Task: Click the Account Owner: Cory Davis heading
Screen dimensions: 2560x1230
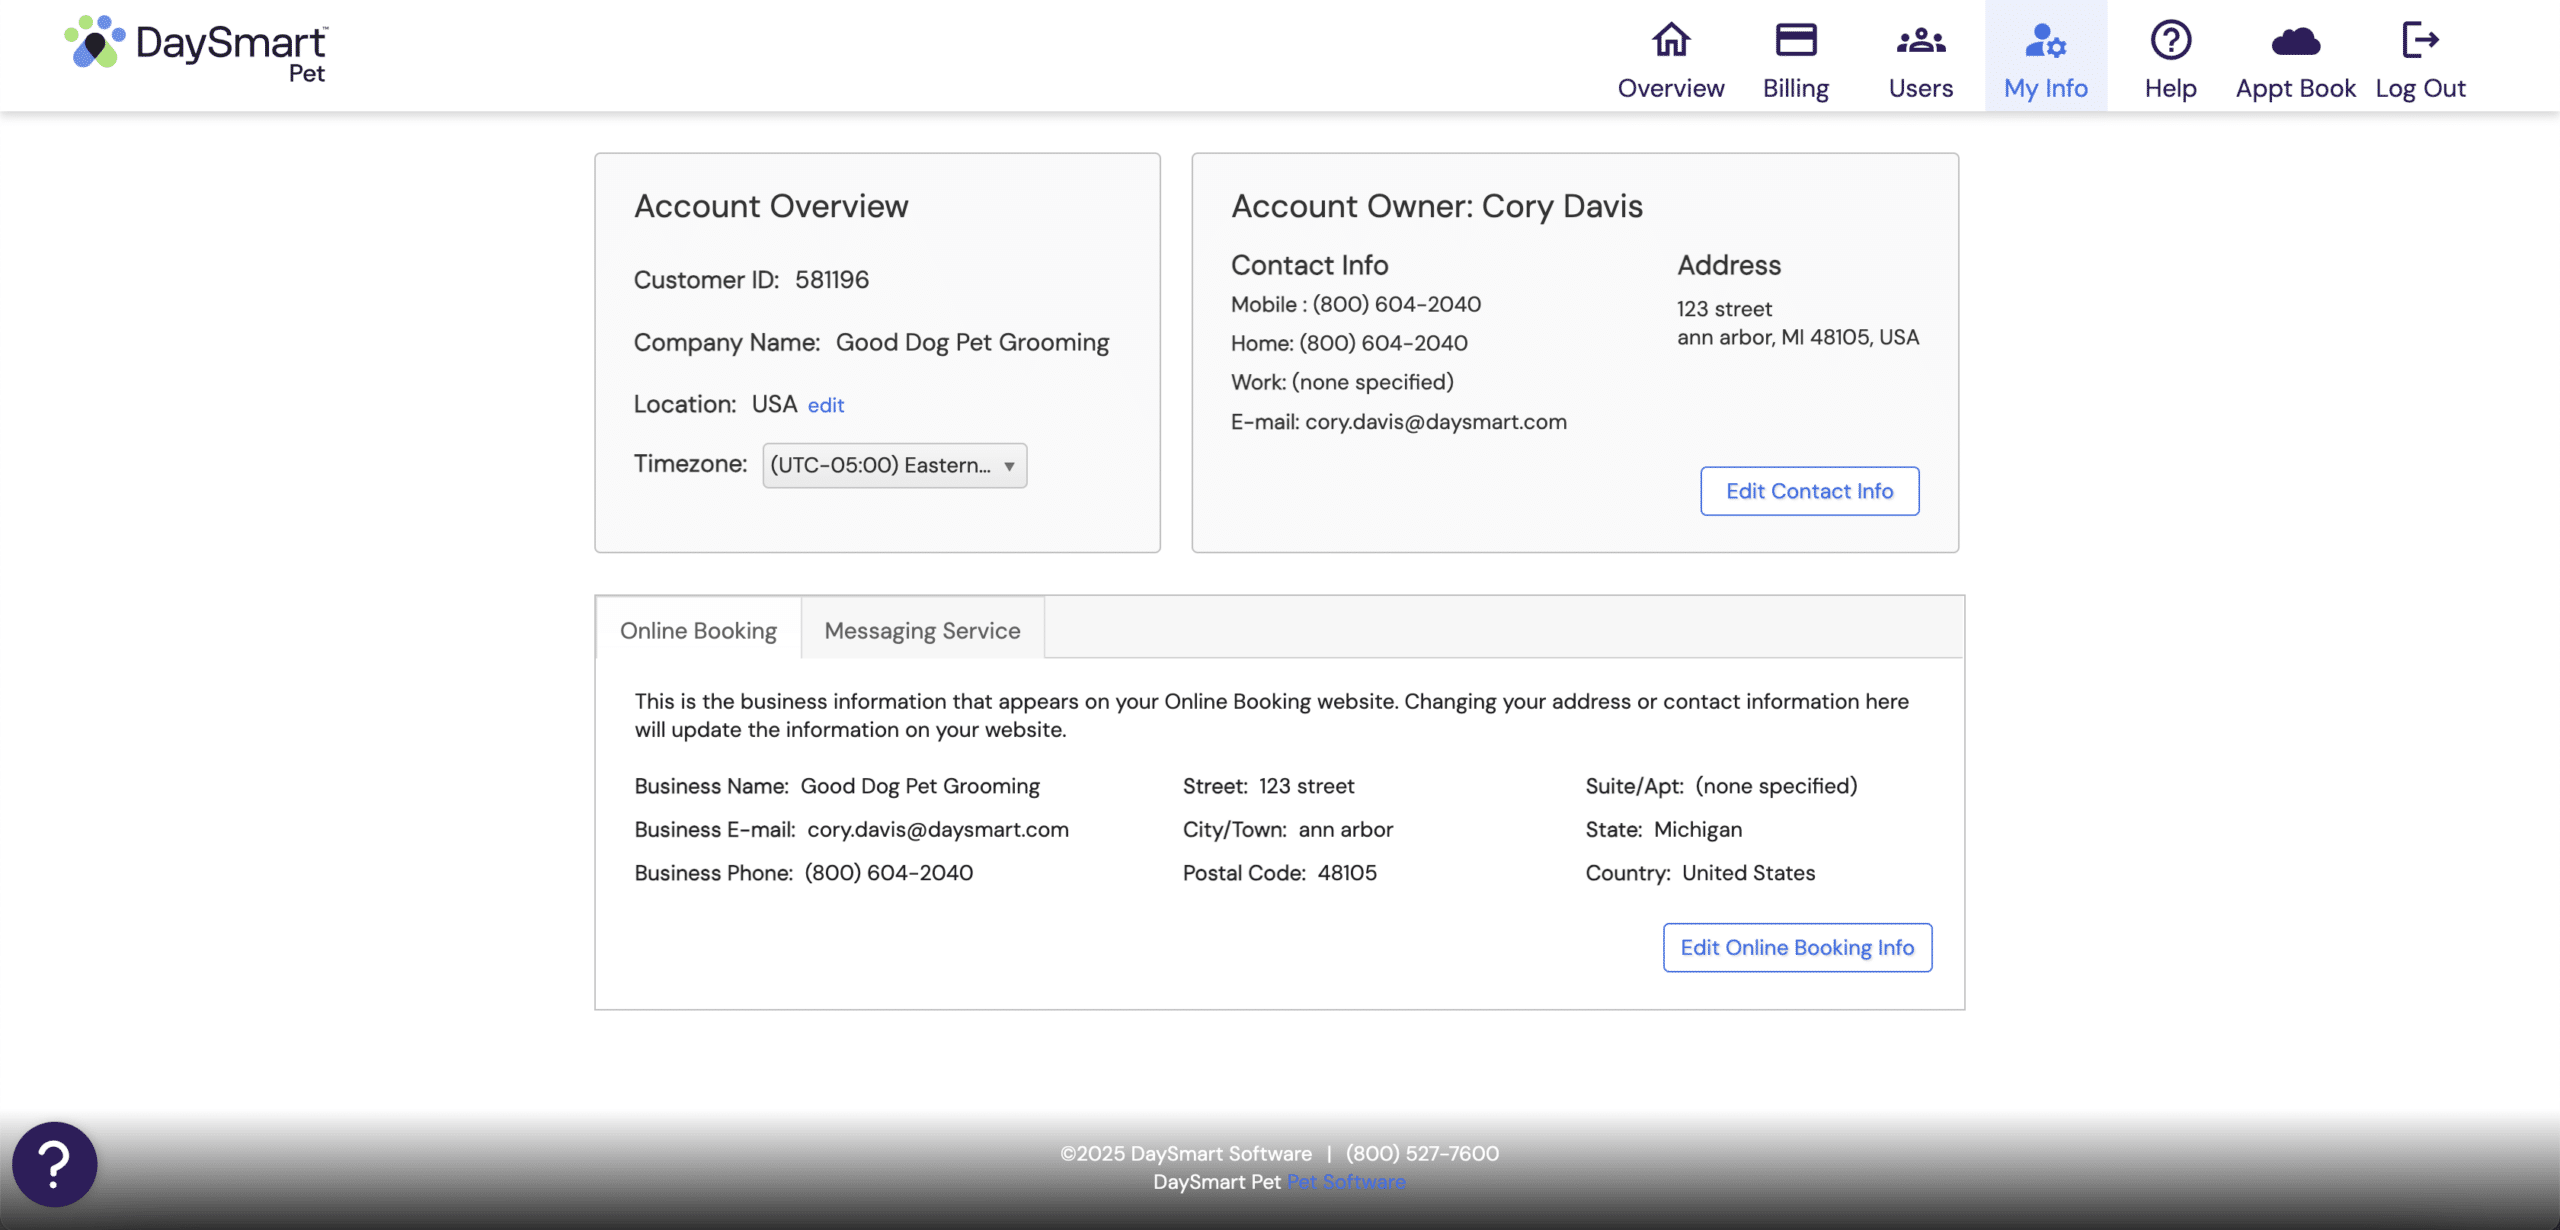Action: [x=1437, y=206]
